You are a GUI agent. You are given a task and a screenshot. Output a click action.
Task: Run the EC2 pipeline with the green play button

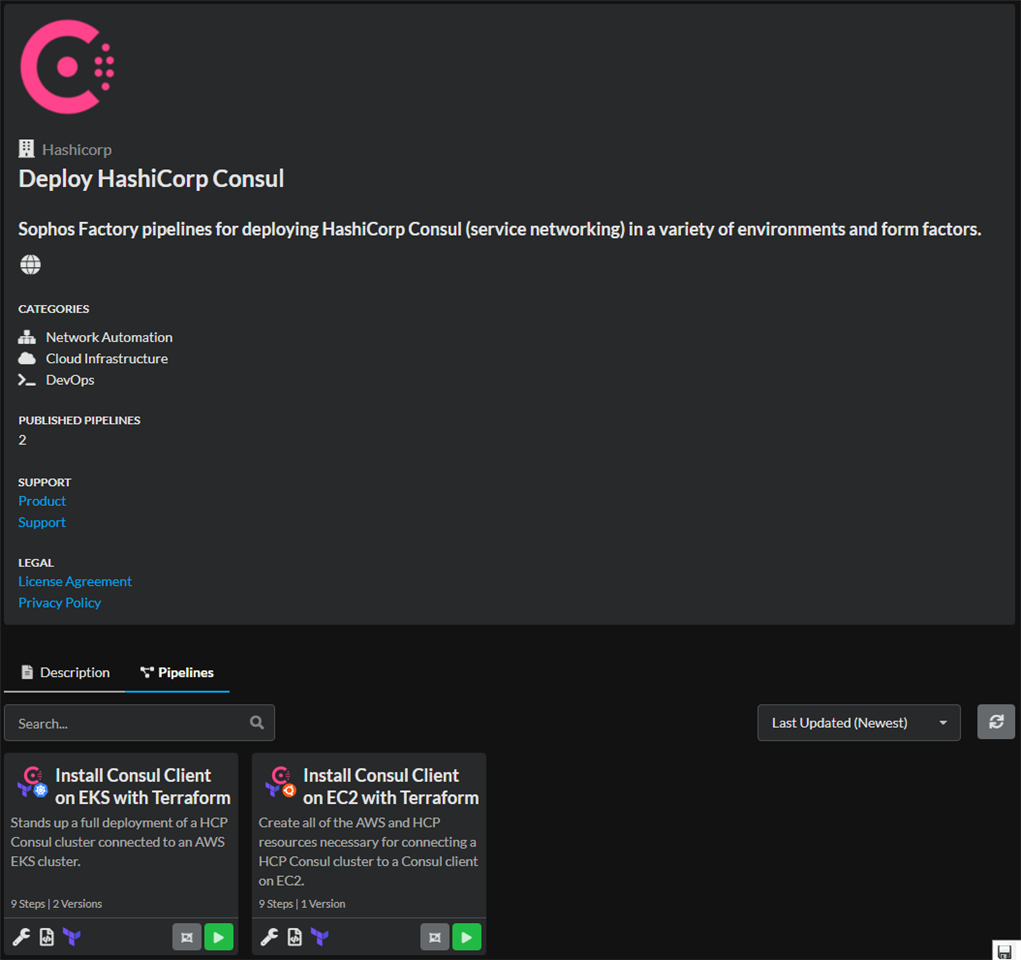pyautogui.click(x=467, y=937)
